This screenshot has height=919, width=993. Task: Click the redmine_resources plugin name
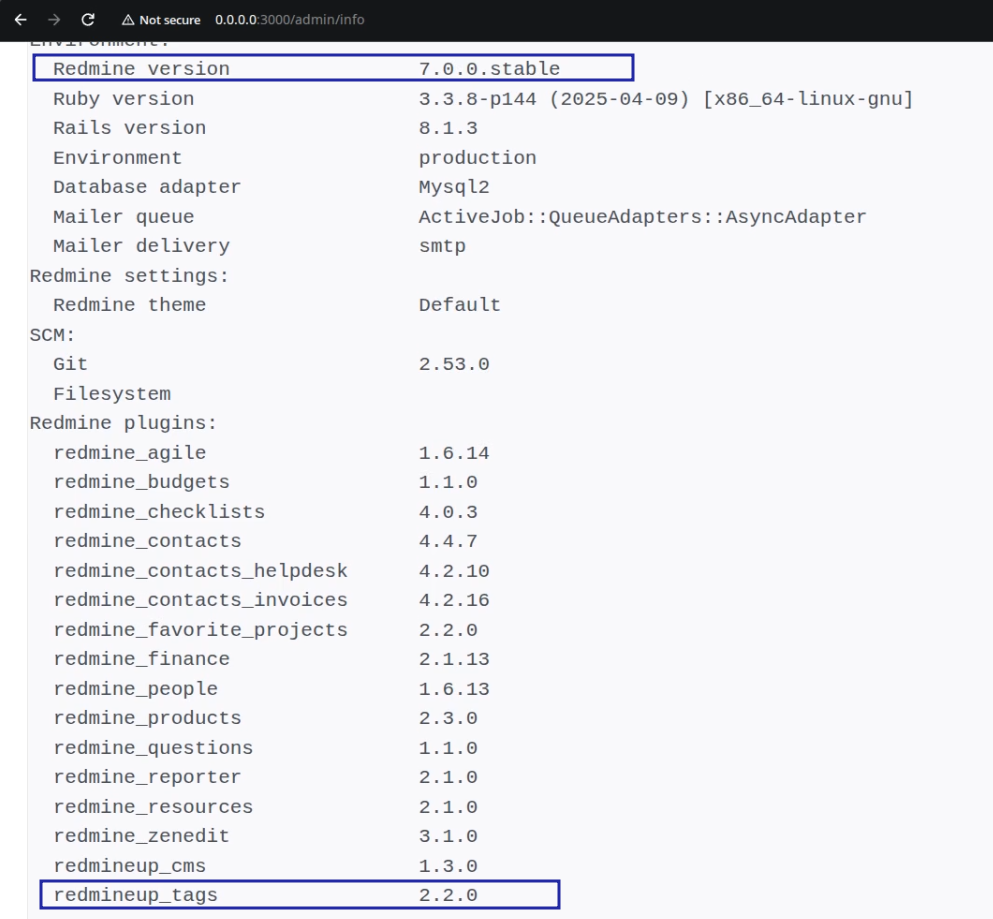tap(153, 806)
